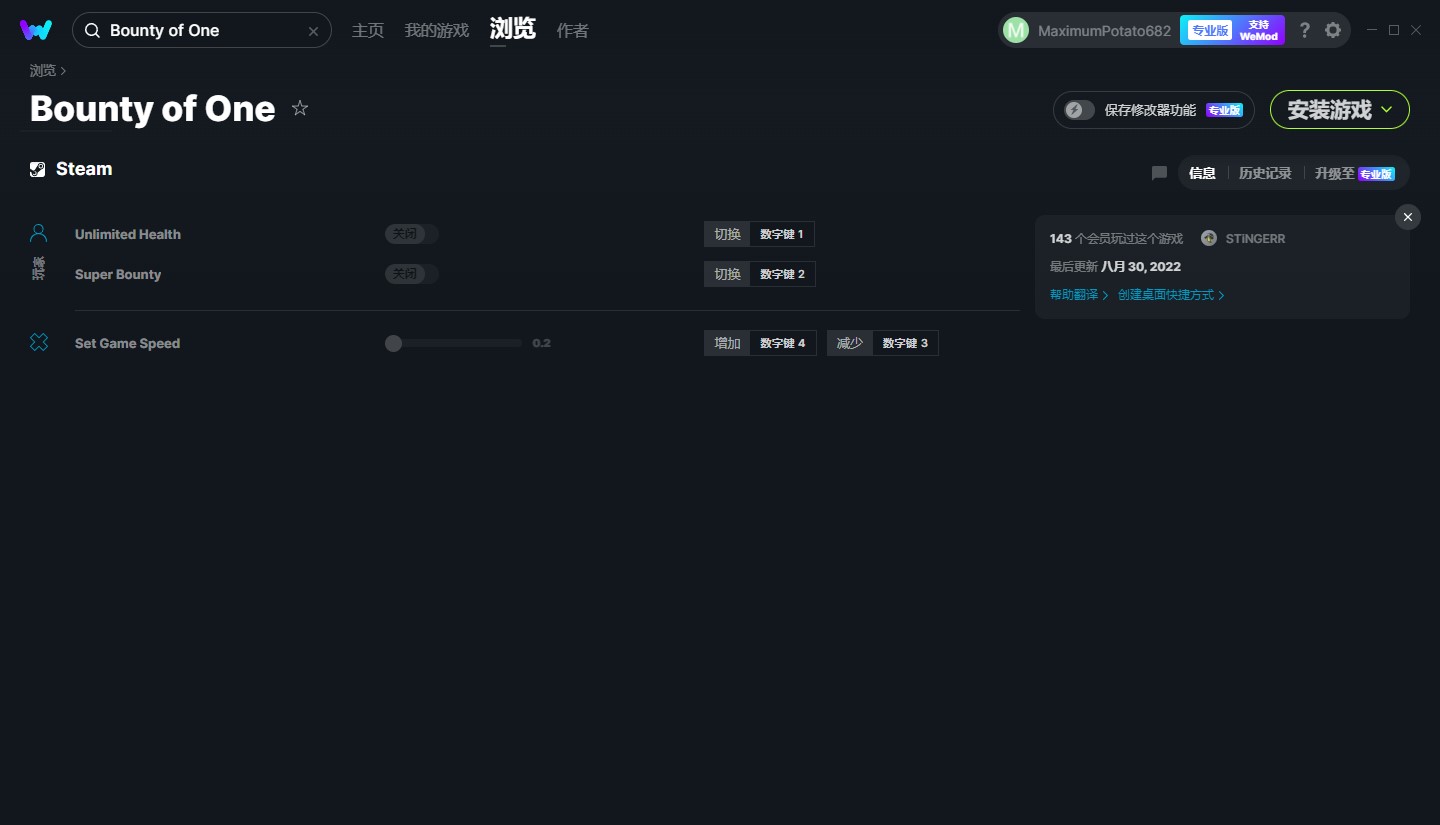Click the 增加 button for Set Game Speed
The width and height of the screenshot is (1440, 825).
(727, 343)
